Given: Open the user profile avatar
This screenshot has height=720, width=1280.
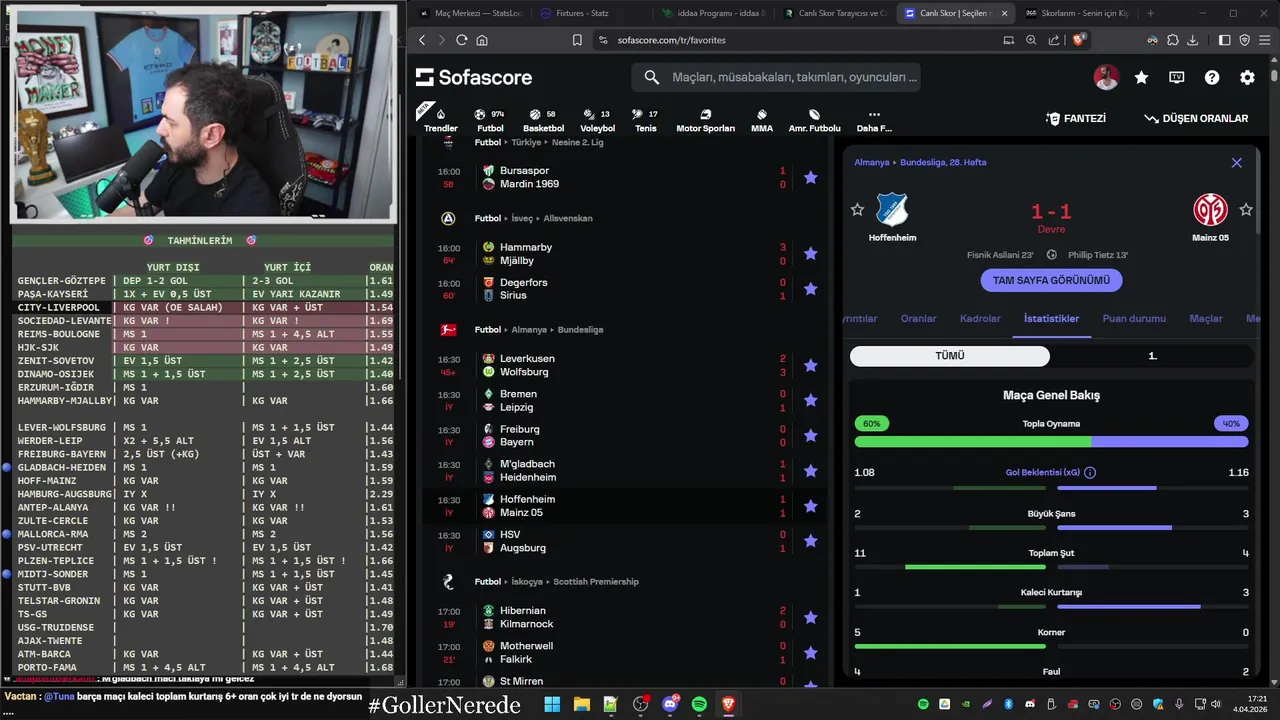Looking at the screenshot, I should pyautogui.click(x=1106, y=77).
